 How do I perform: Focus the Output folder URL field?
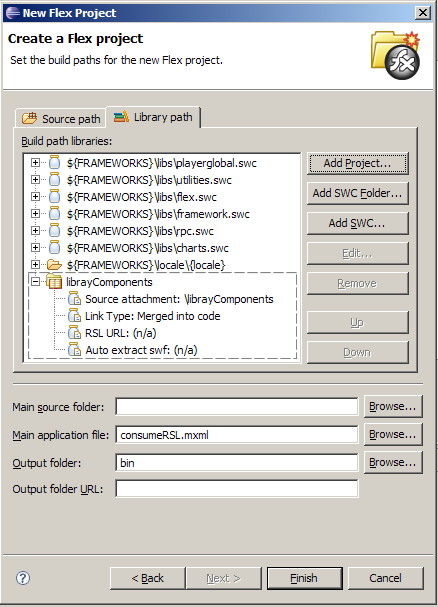237,489
